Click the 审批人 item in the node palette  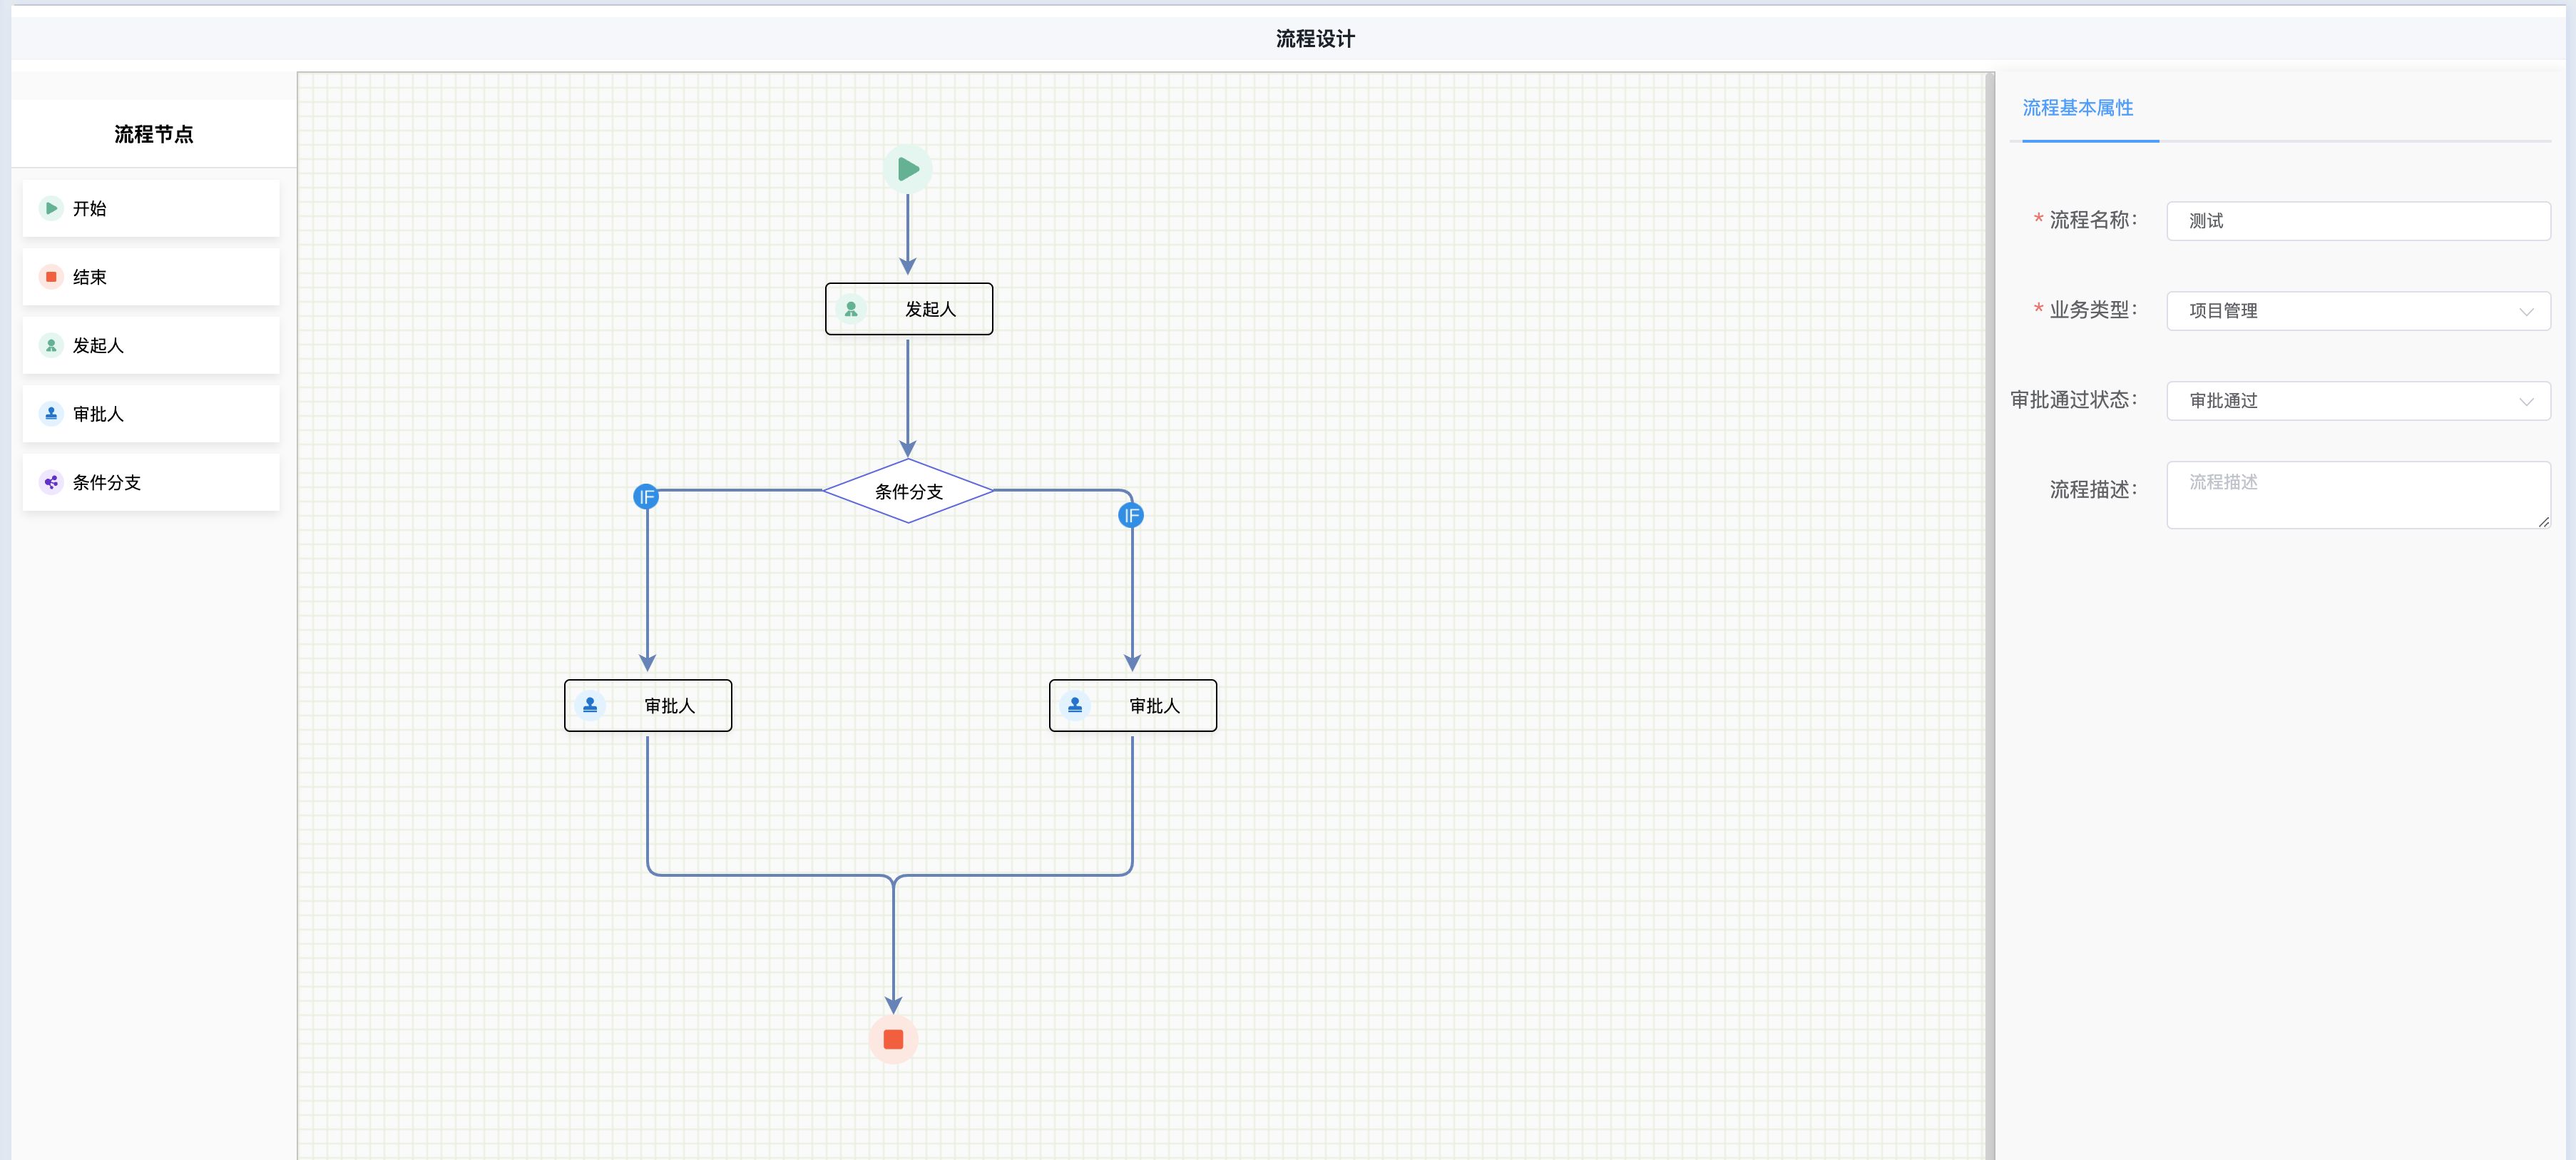coord(151,413)
